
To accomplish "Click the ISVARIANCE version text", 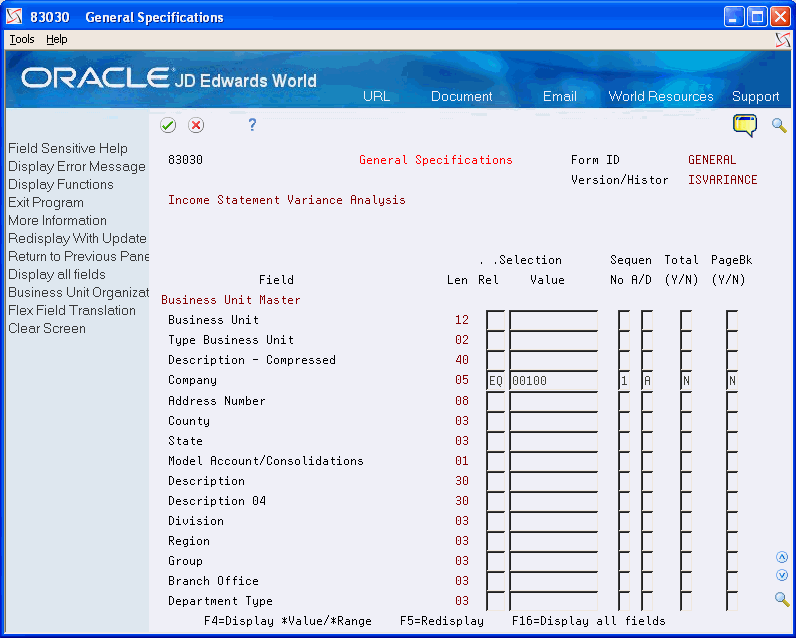I will tap(722, 180).
